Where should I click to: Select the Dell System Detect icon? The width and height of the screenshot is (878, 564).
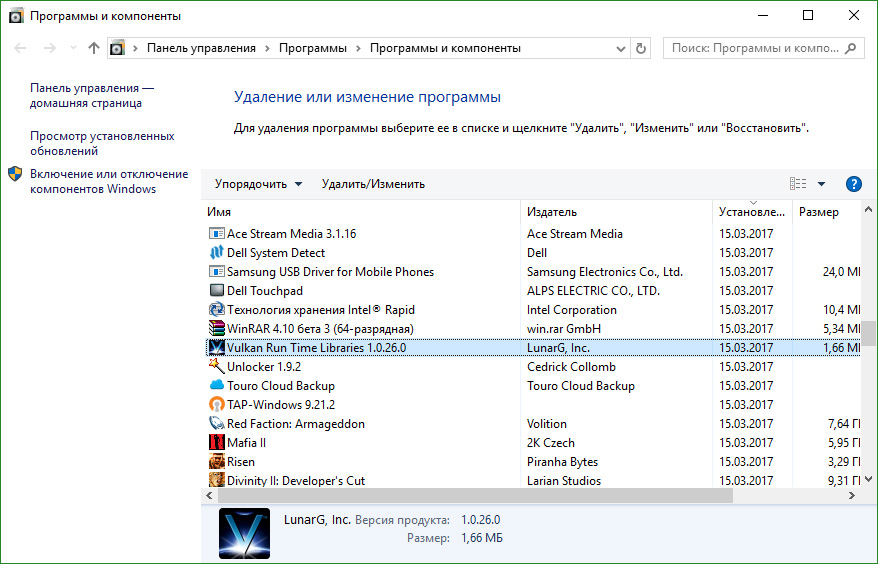pos(216,253)
